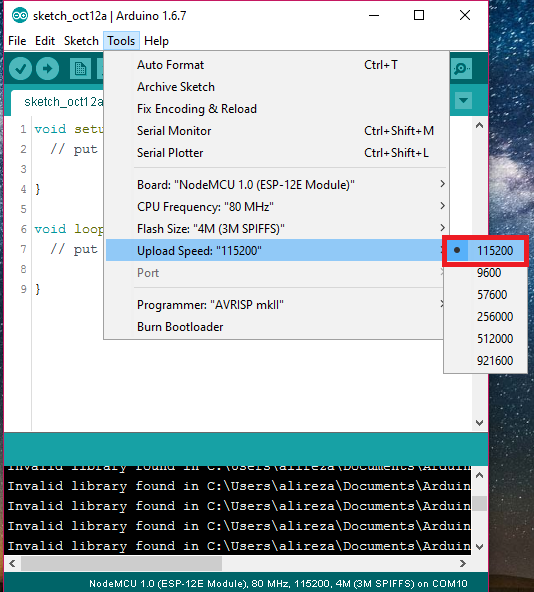
Task: Close the Arduino window
Action: point(465,15)
